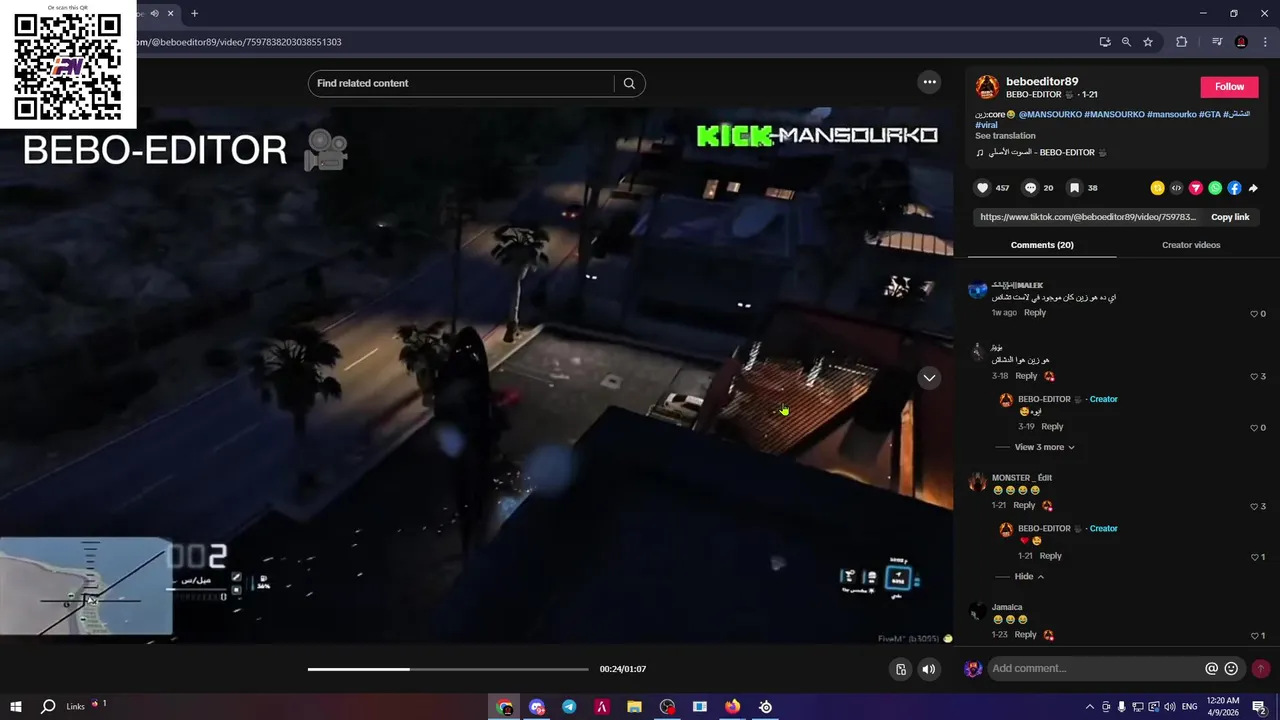Open File Explorer from the taskbar
Screen dimensions: 1280x720
point(634,707)
